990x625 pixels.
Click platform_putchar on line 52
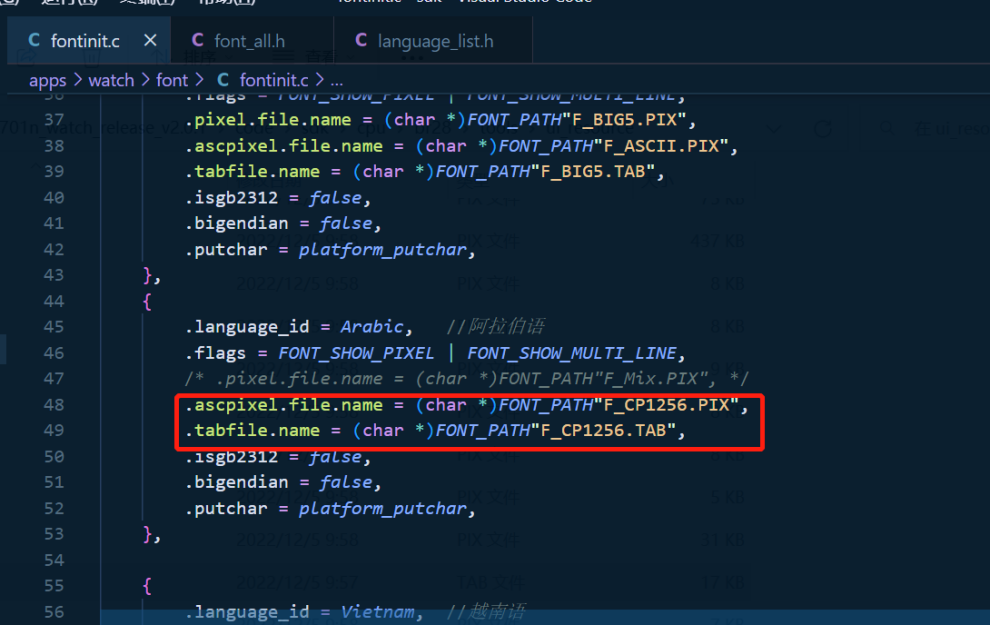click(x=382, y=509)
